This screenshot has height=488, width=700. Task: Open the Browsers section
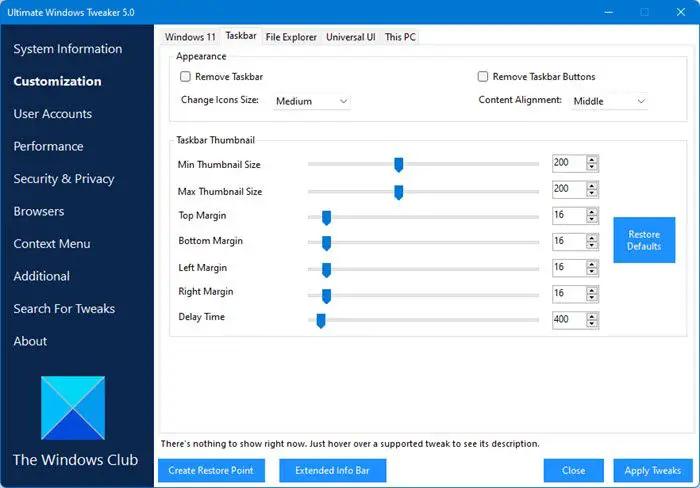click(39, 211)
